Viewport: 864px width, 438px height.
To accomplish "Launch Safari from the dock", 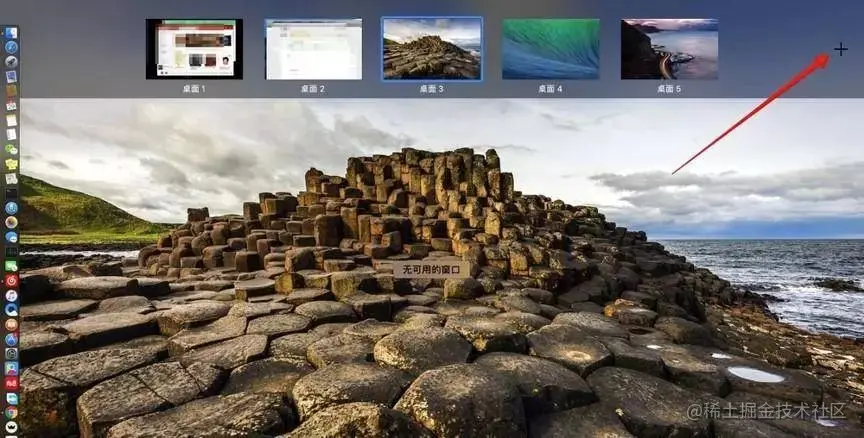I will pyautogui.click(x=12, y=47).
